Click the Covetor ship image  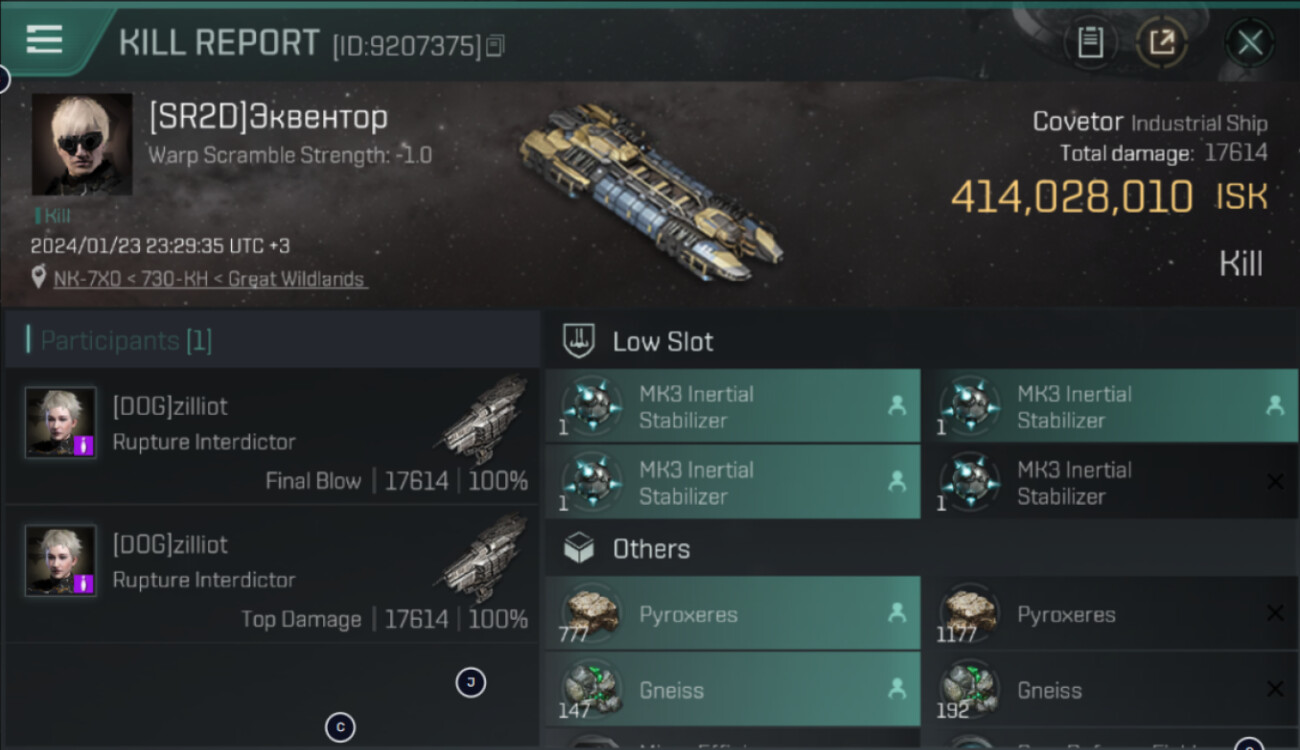click(650, 190)
